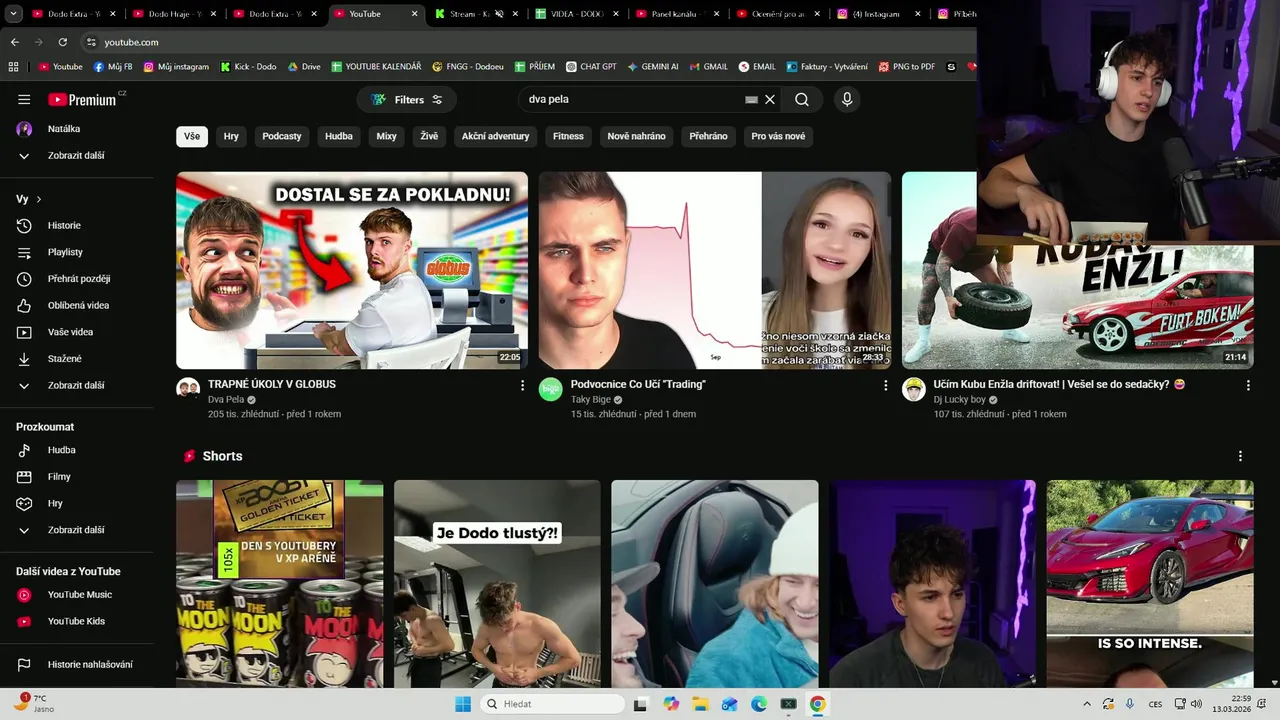Open the 'Kick - Dodo' bookmark
The image size is (1280, 720).
click(248, 67)
